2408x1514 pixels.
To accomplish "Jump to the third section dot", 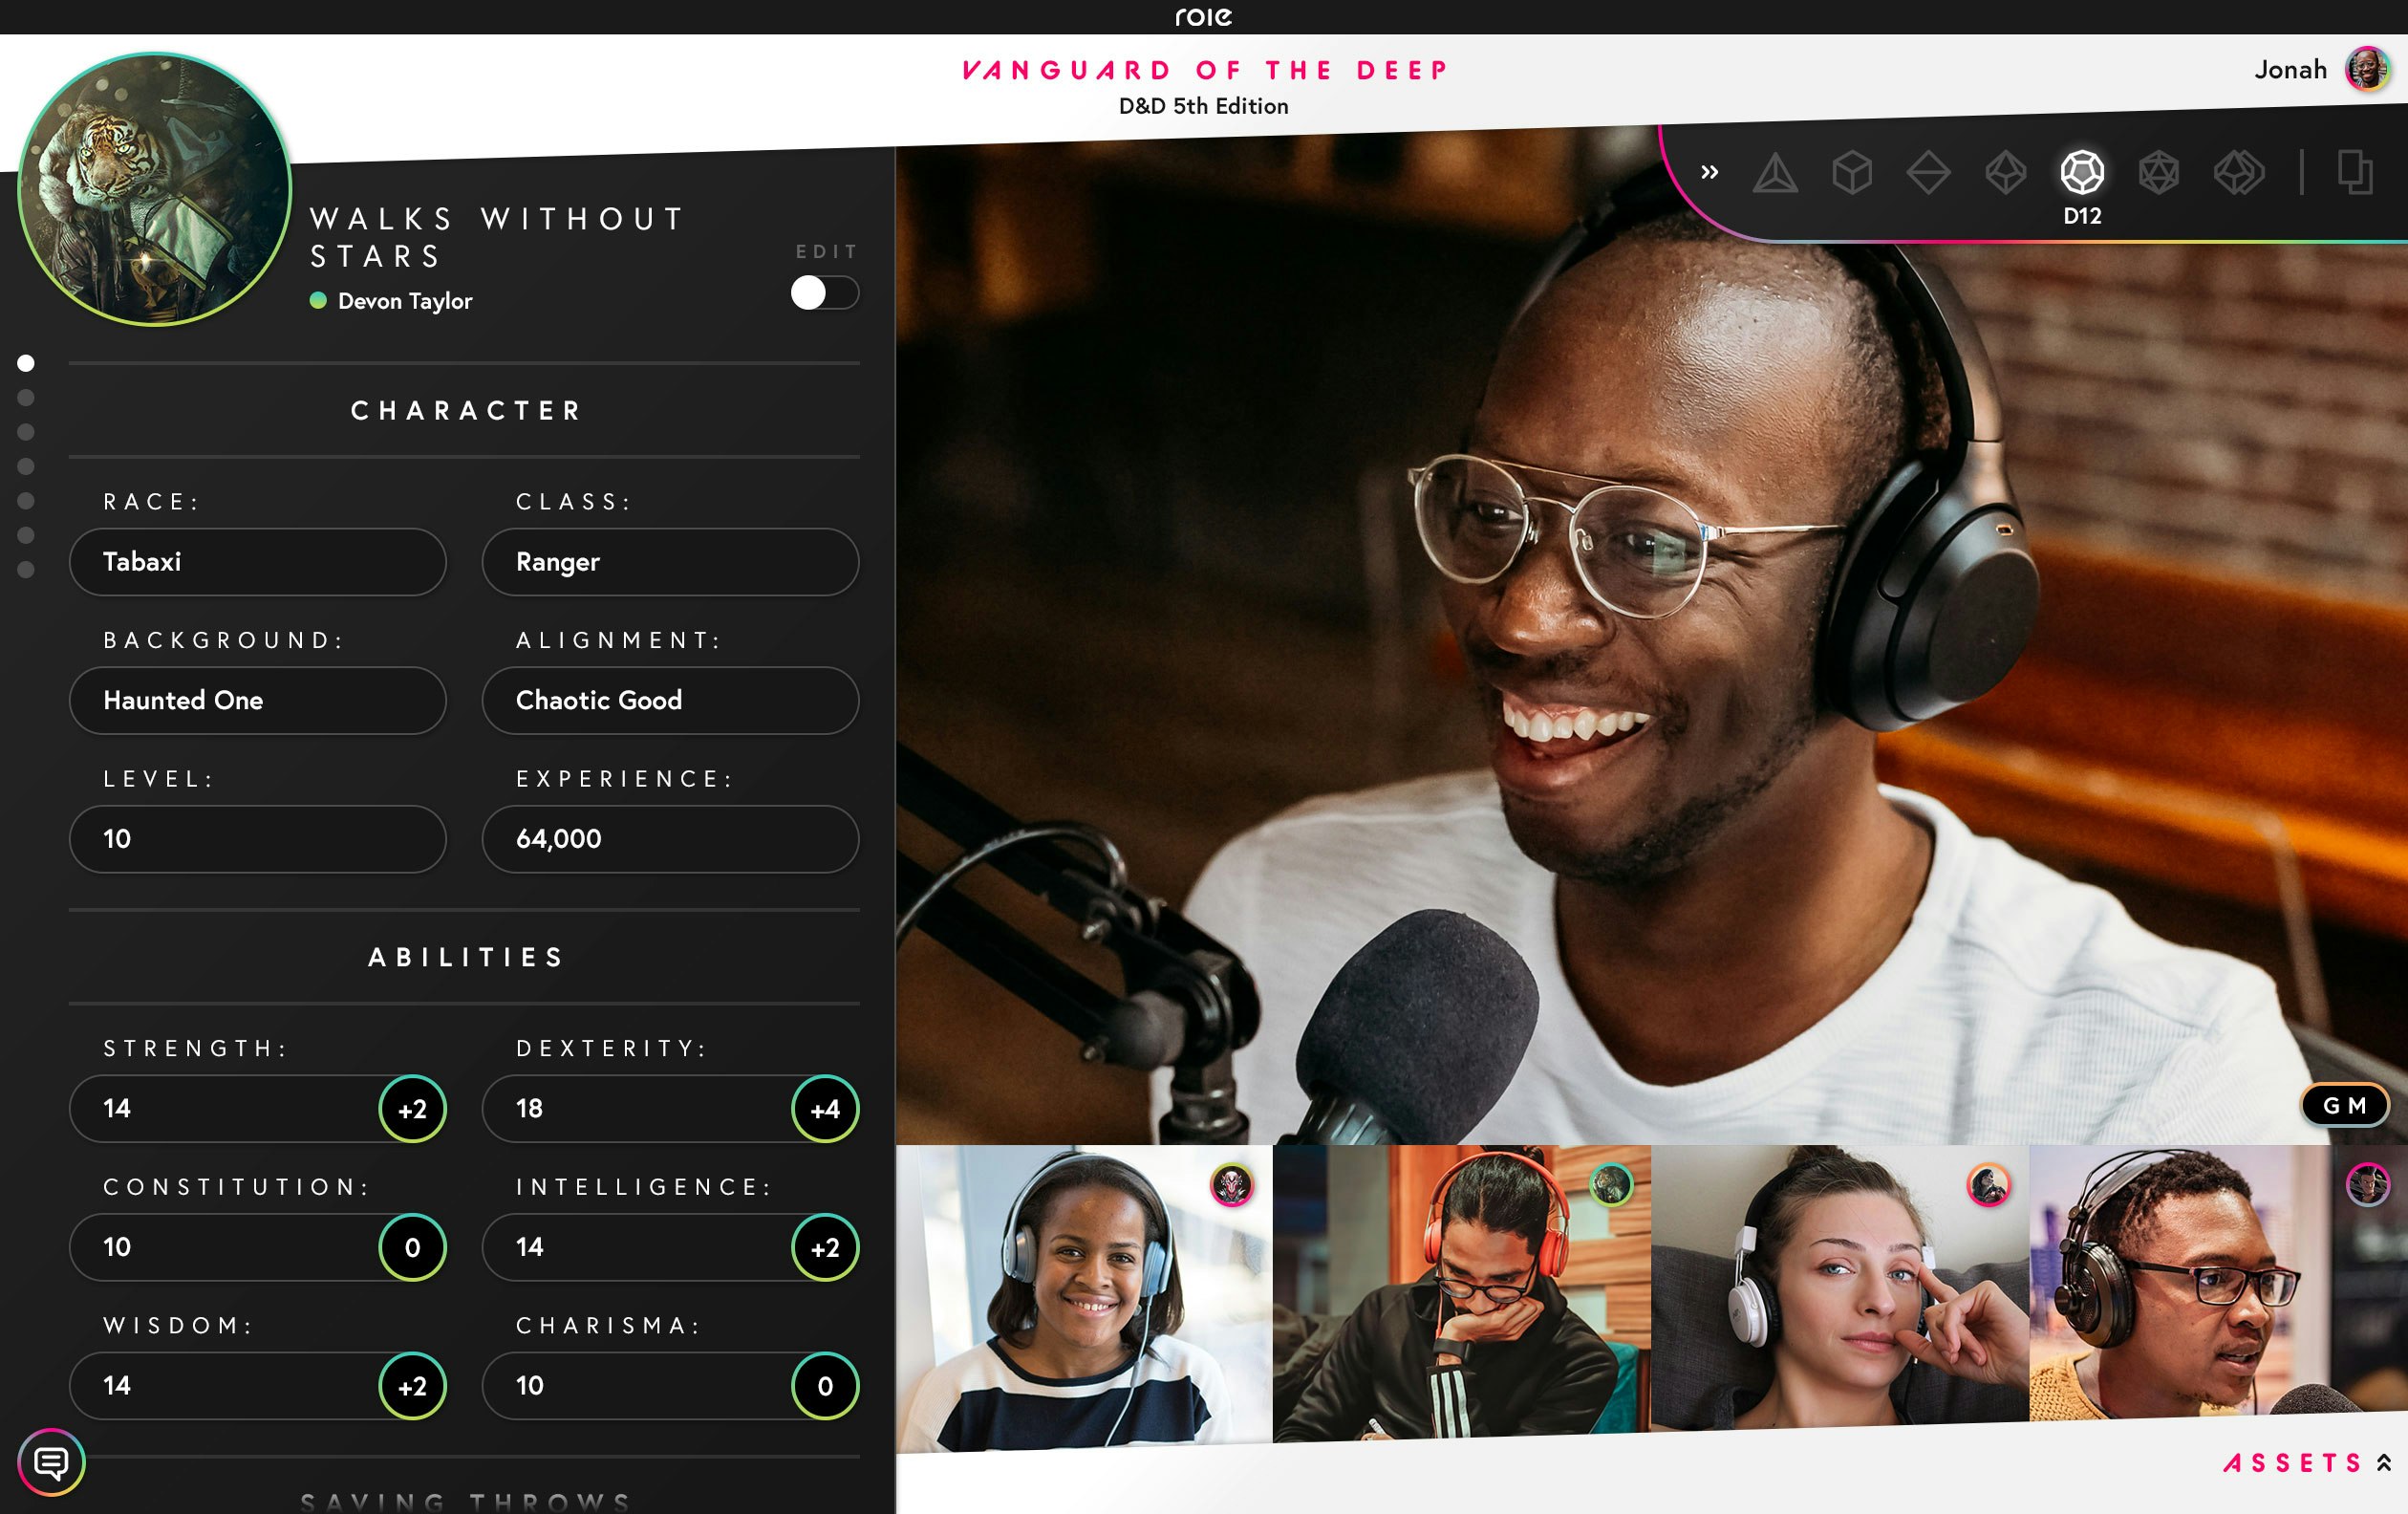I will [x=26, y=432].
